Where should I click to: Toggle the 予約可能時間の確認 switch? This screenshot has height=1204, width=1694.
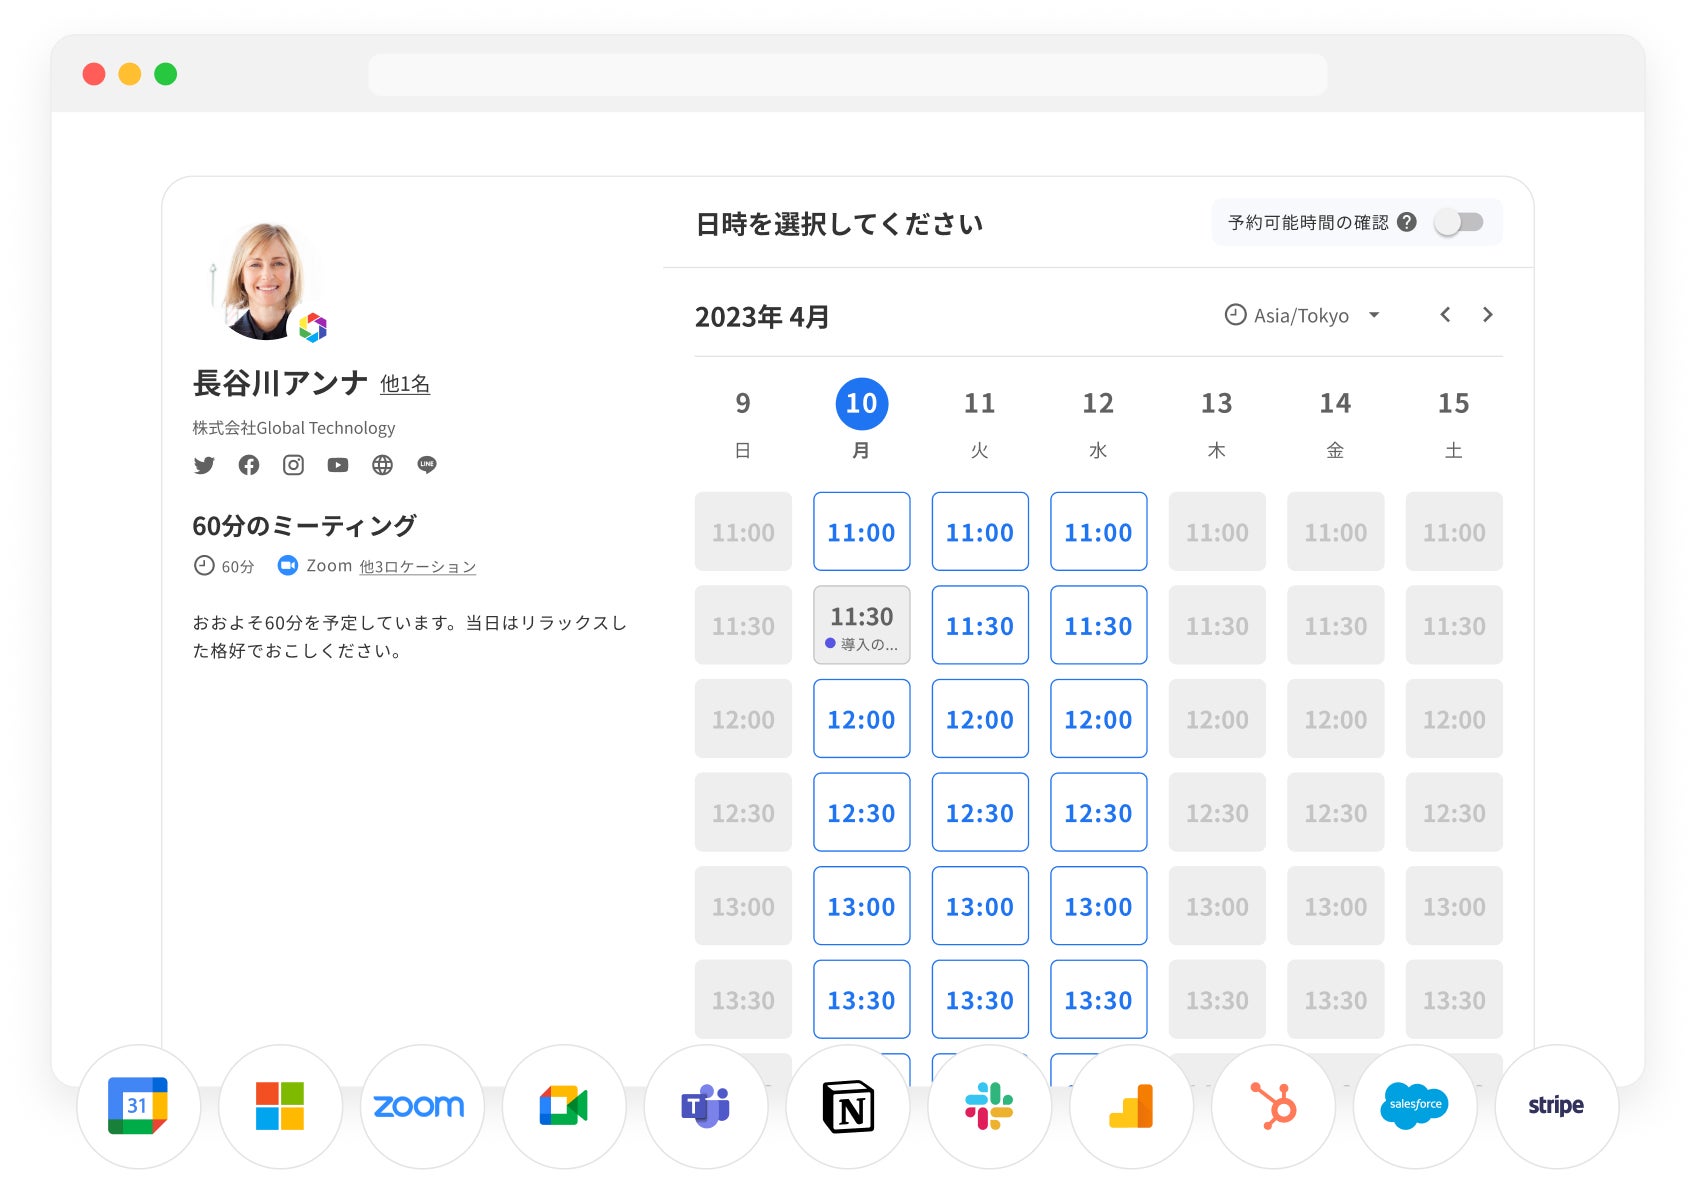point(1459,222)
